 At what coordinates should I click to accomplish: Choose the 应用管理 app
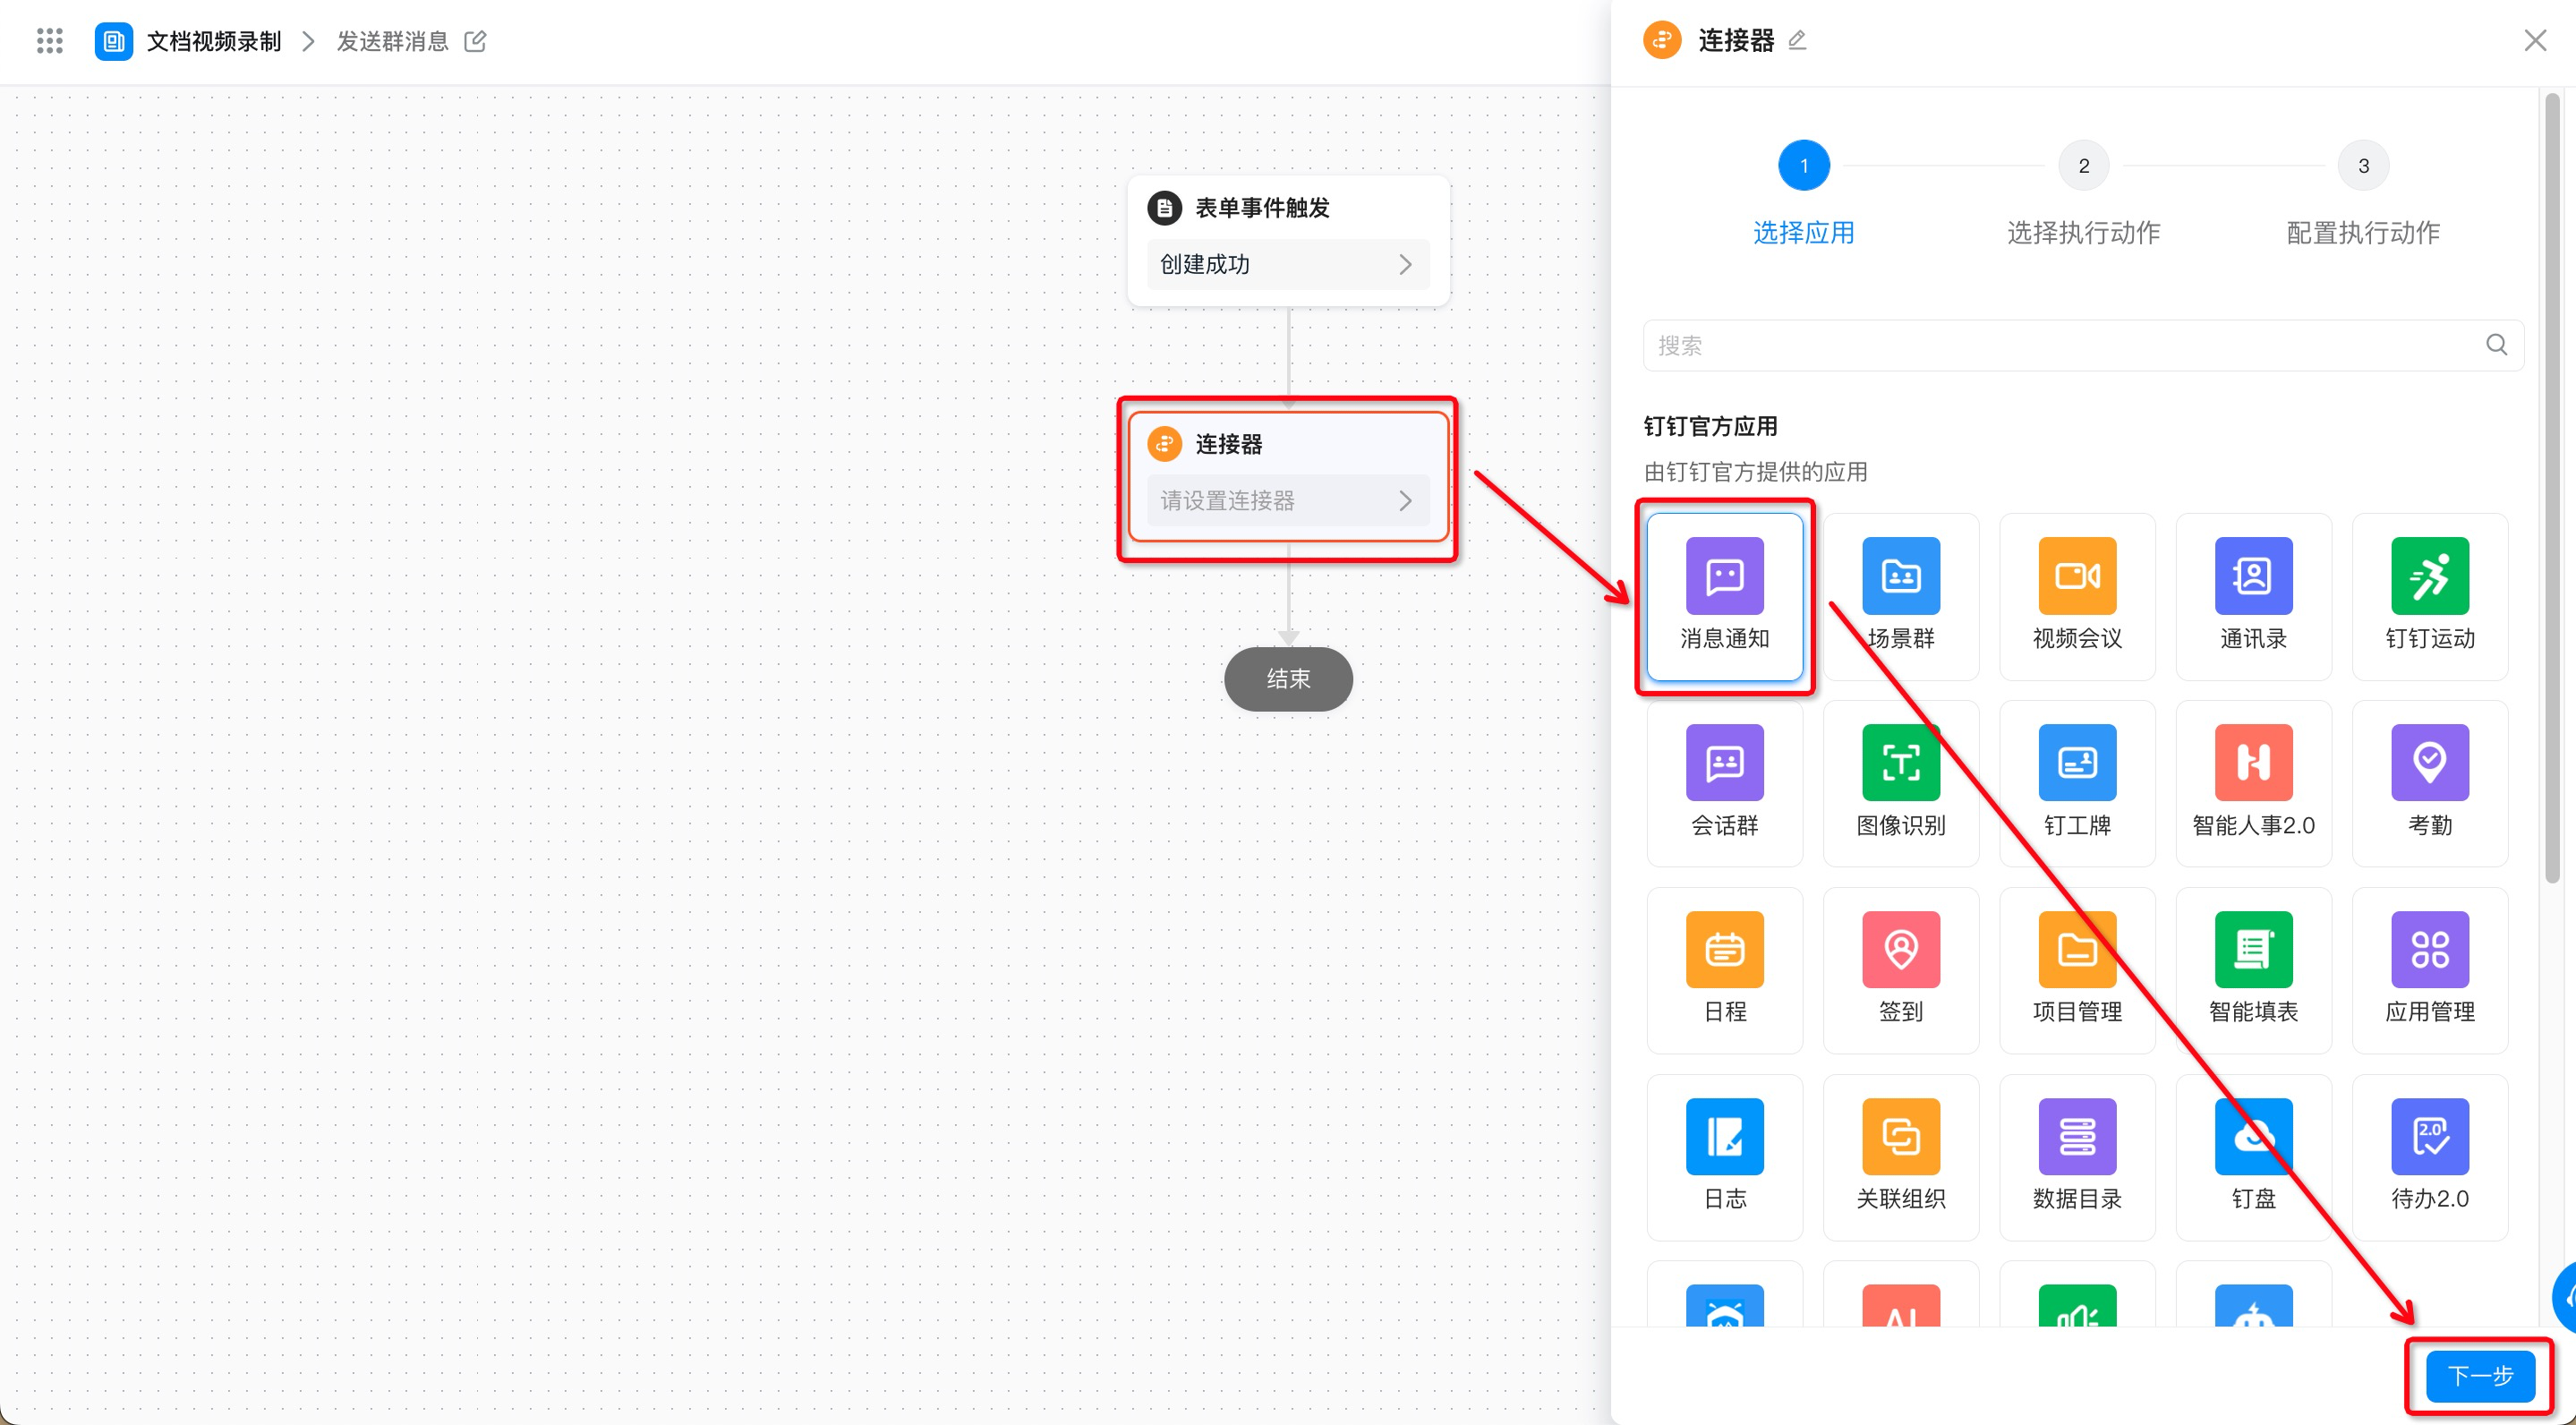(x=2430, y=970)
